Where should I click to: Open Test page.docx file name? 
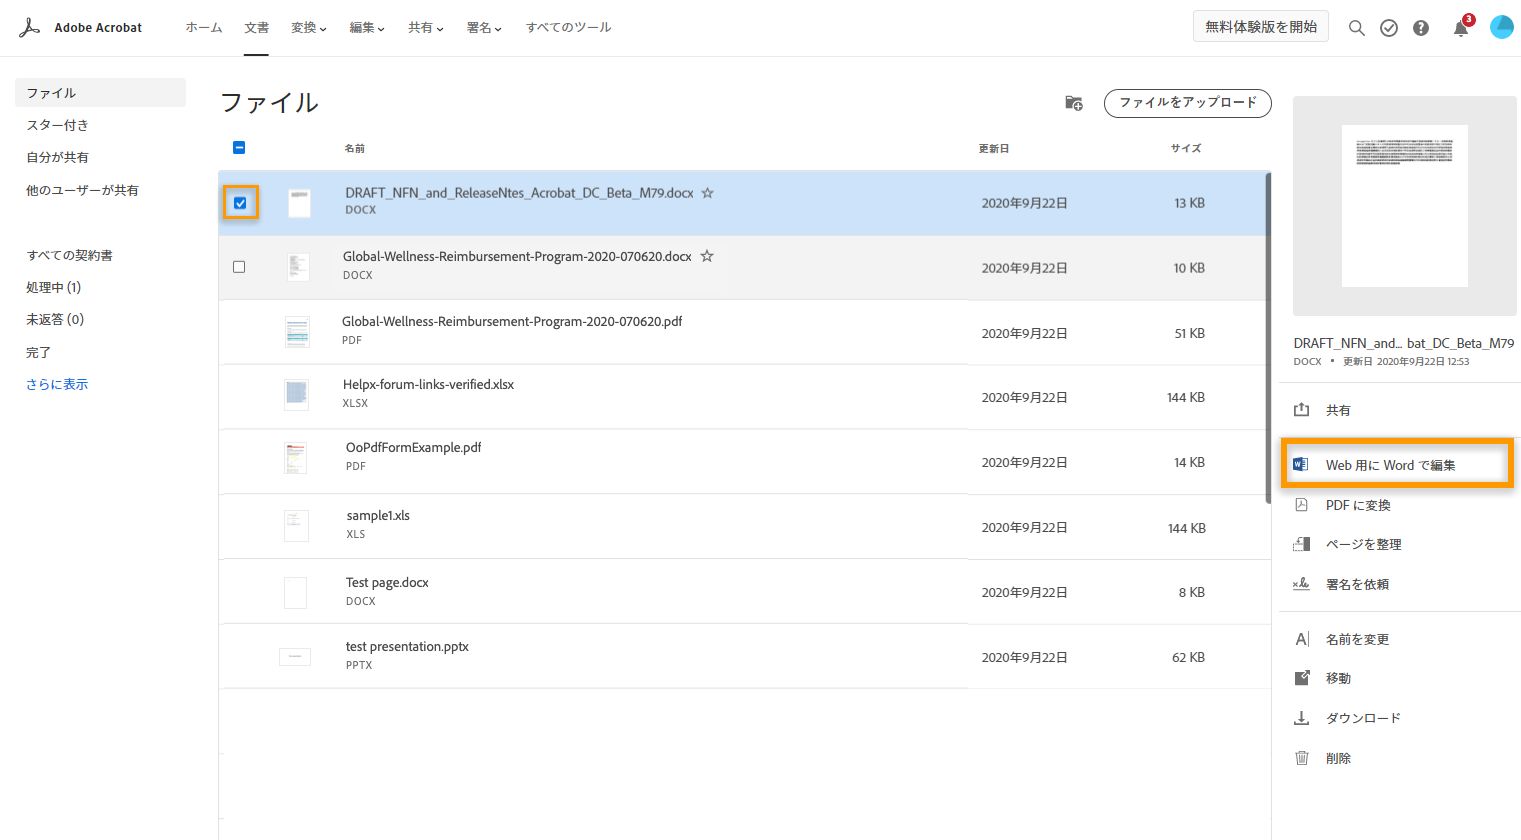387,582
